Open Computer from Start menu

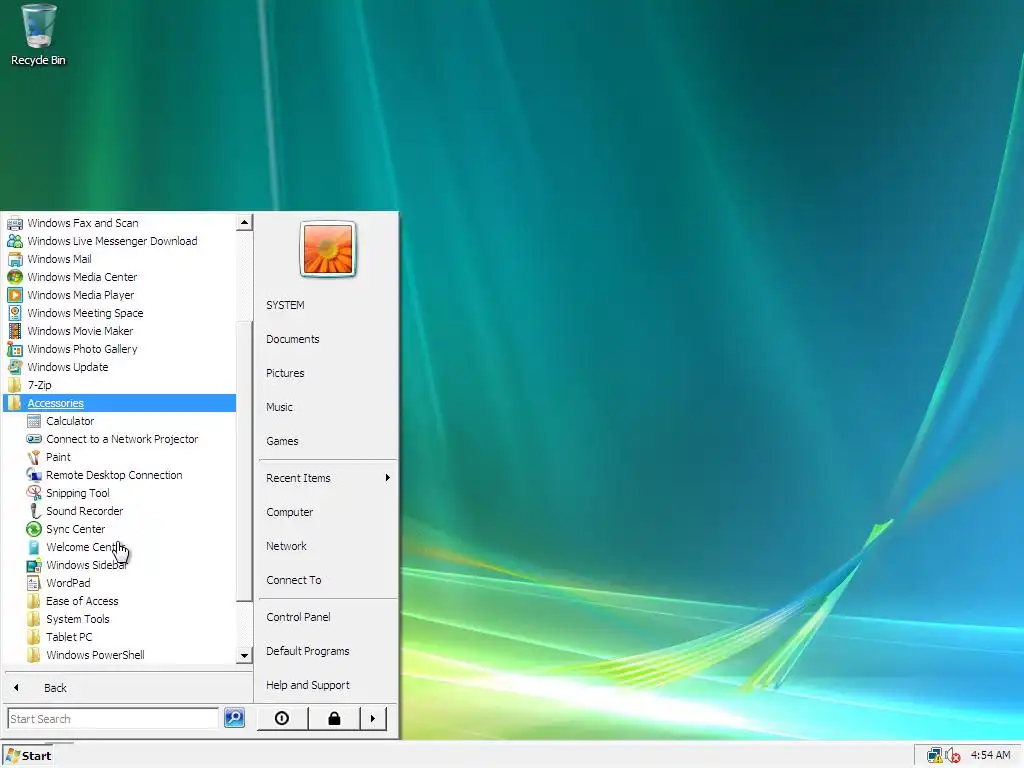coord(290,512)
